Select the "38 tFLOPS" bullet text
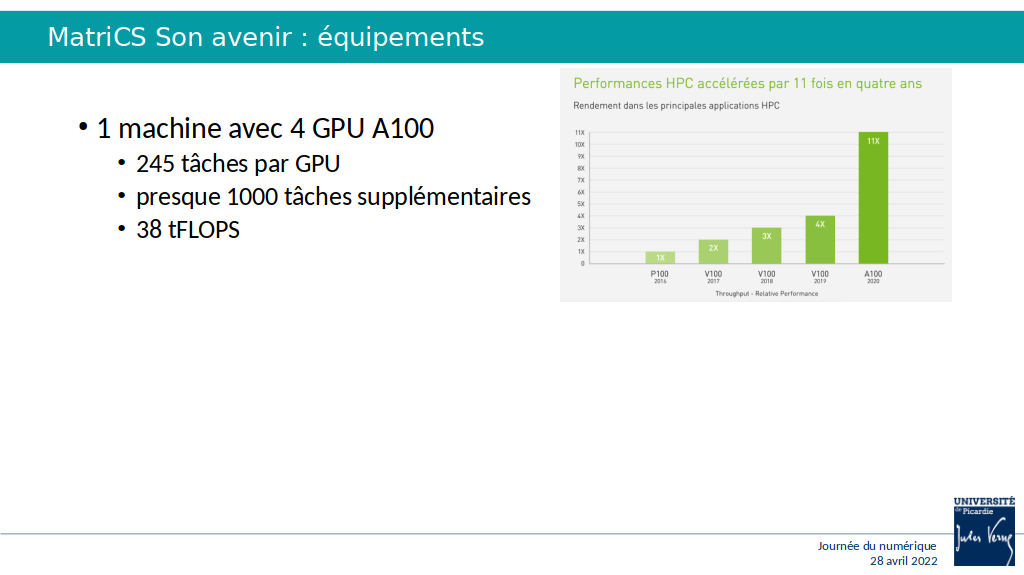 click(188, 230)
